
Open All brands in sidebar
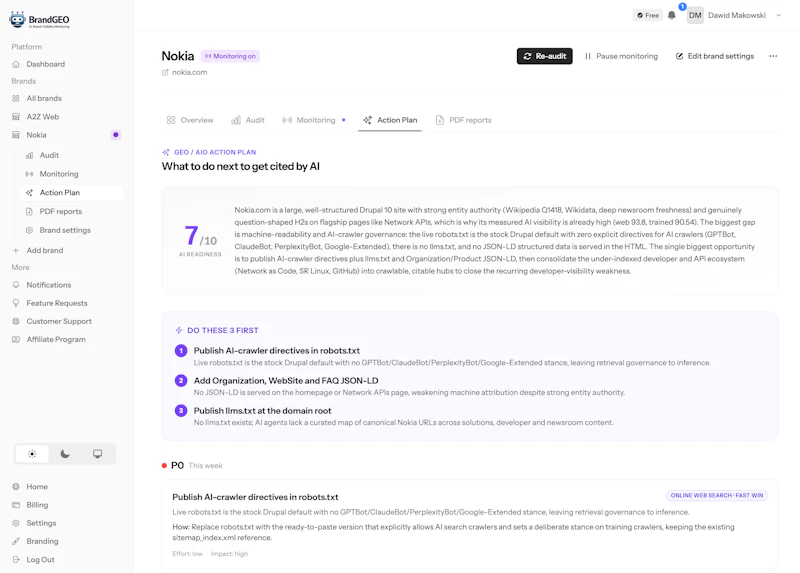pos(44,98)
